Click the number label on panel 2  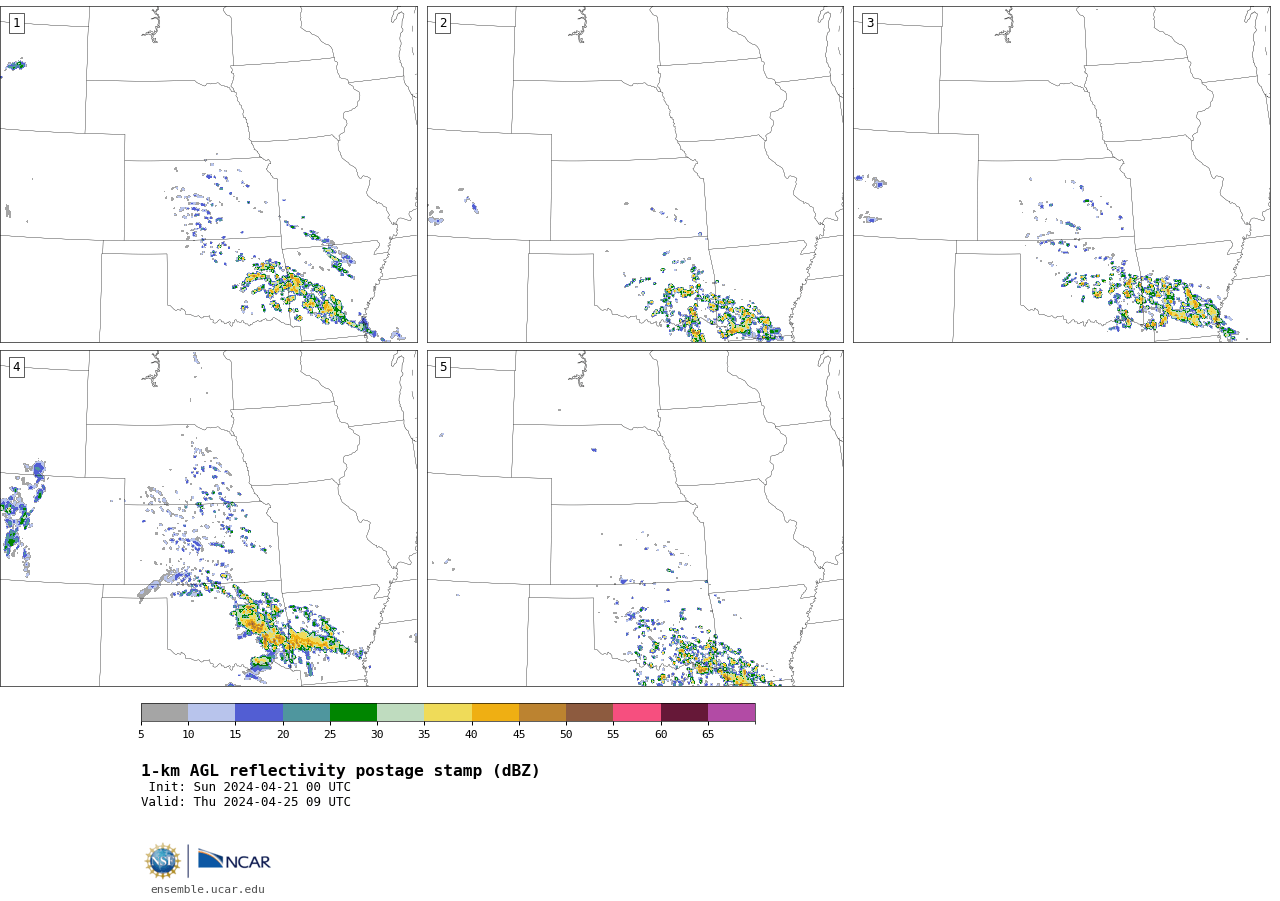pos(443,23)
